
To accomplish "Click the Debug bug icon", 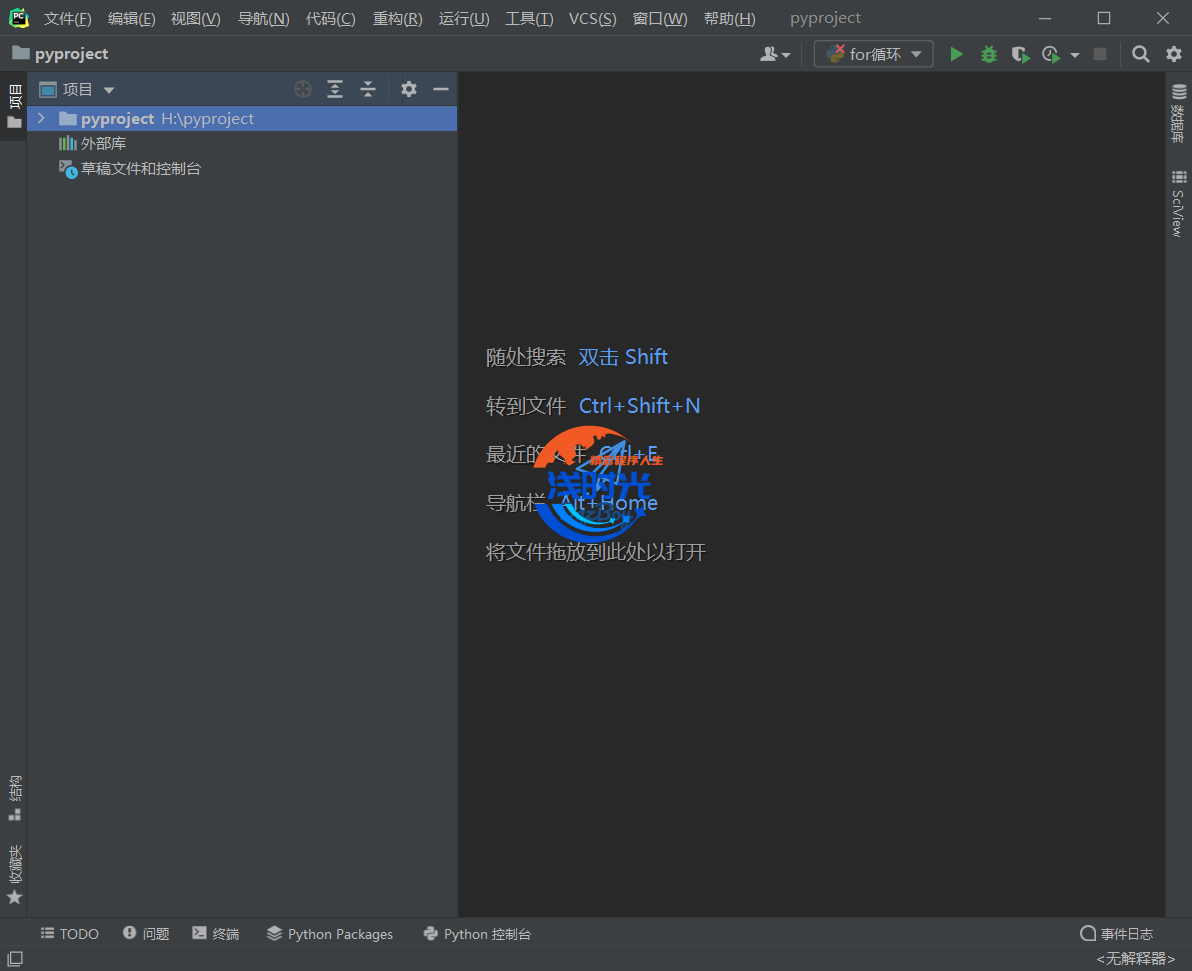I will pos(988,54).
